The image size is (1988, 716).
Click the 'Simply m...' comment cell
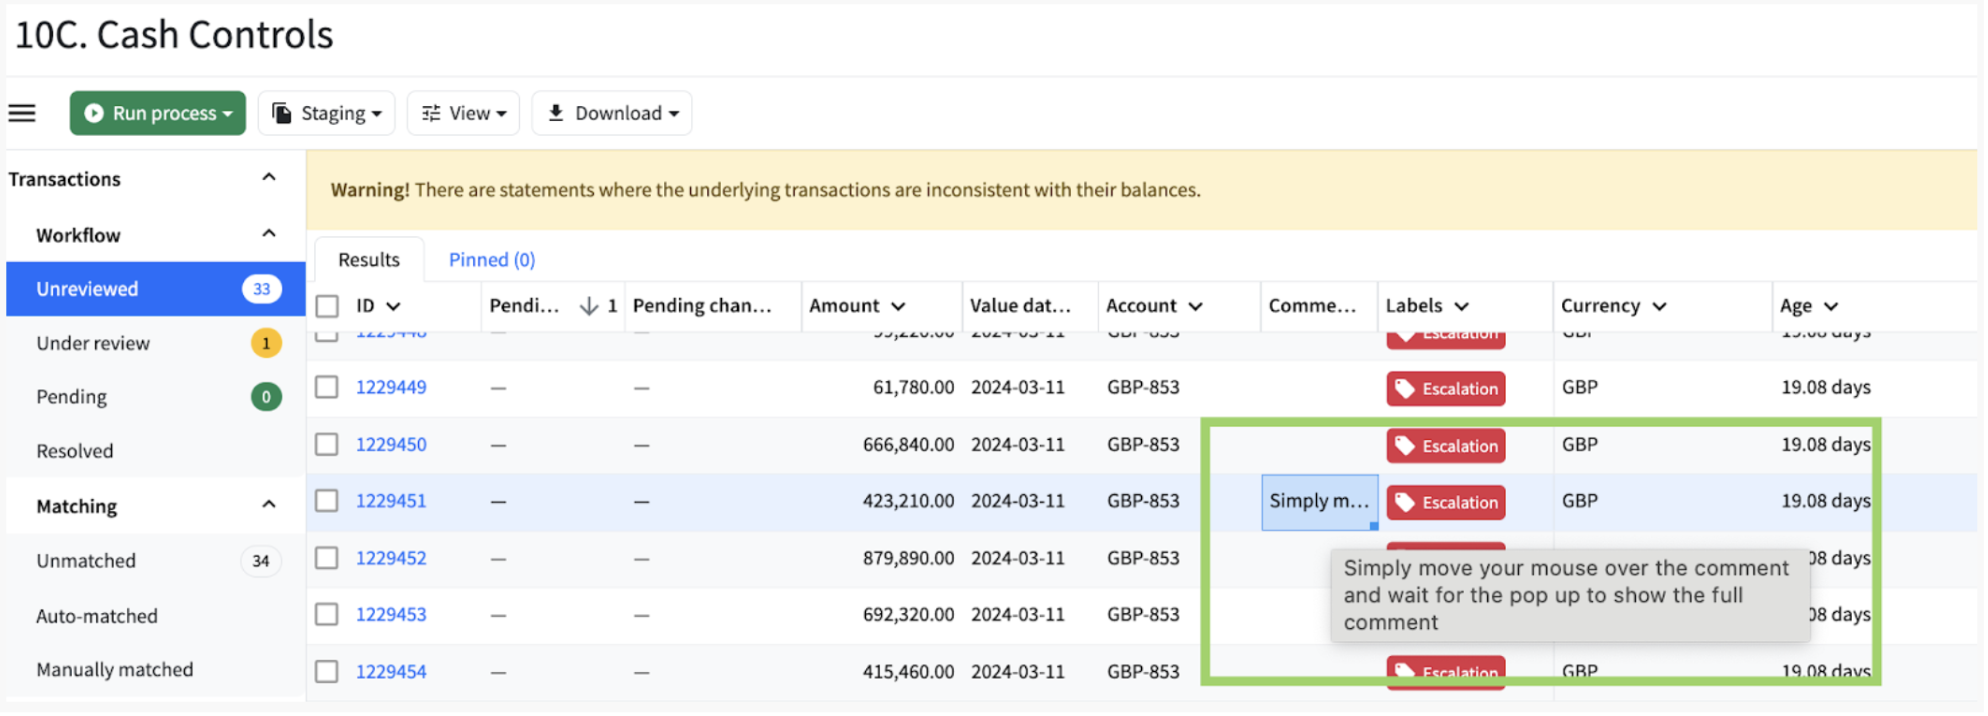1319,501
